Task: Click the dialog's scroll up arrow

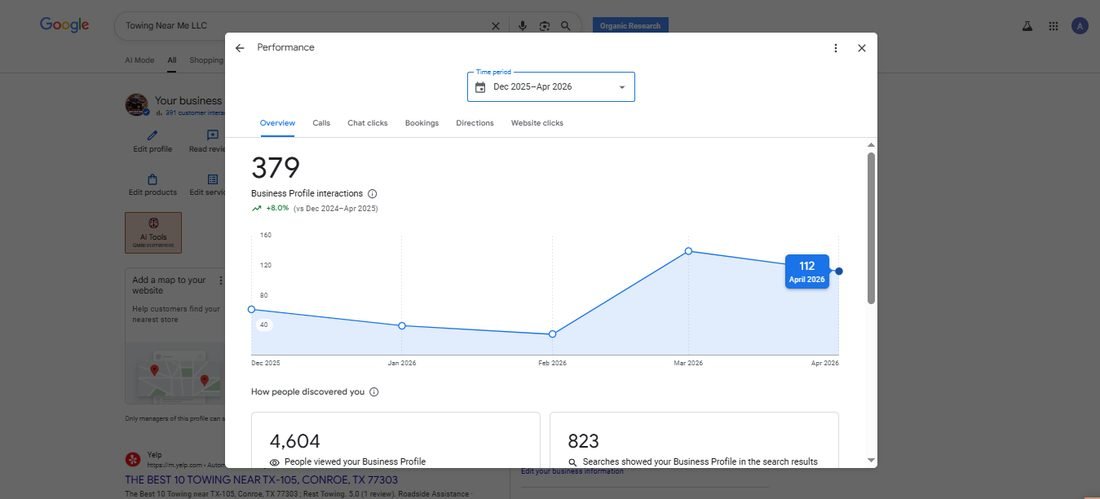Action: click(x=871, y=145)
